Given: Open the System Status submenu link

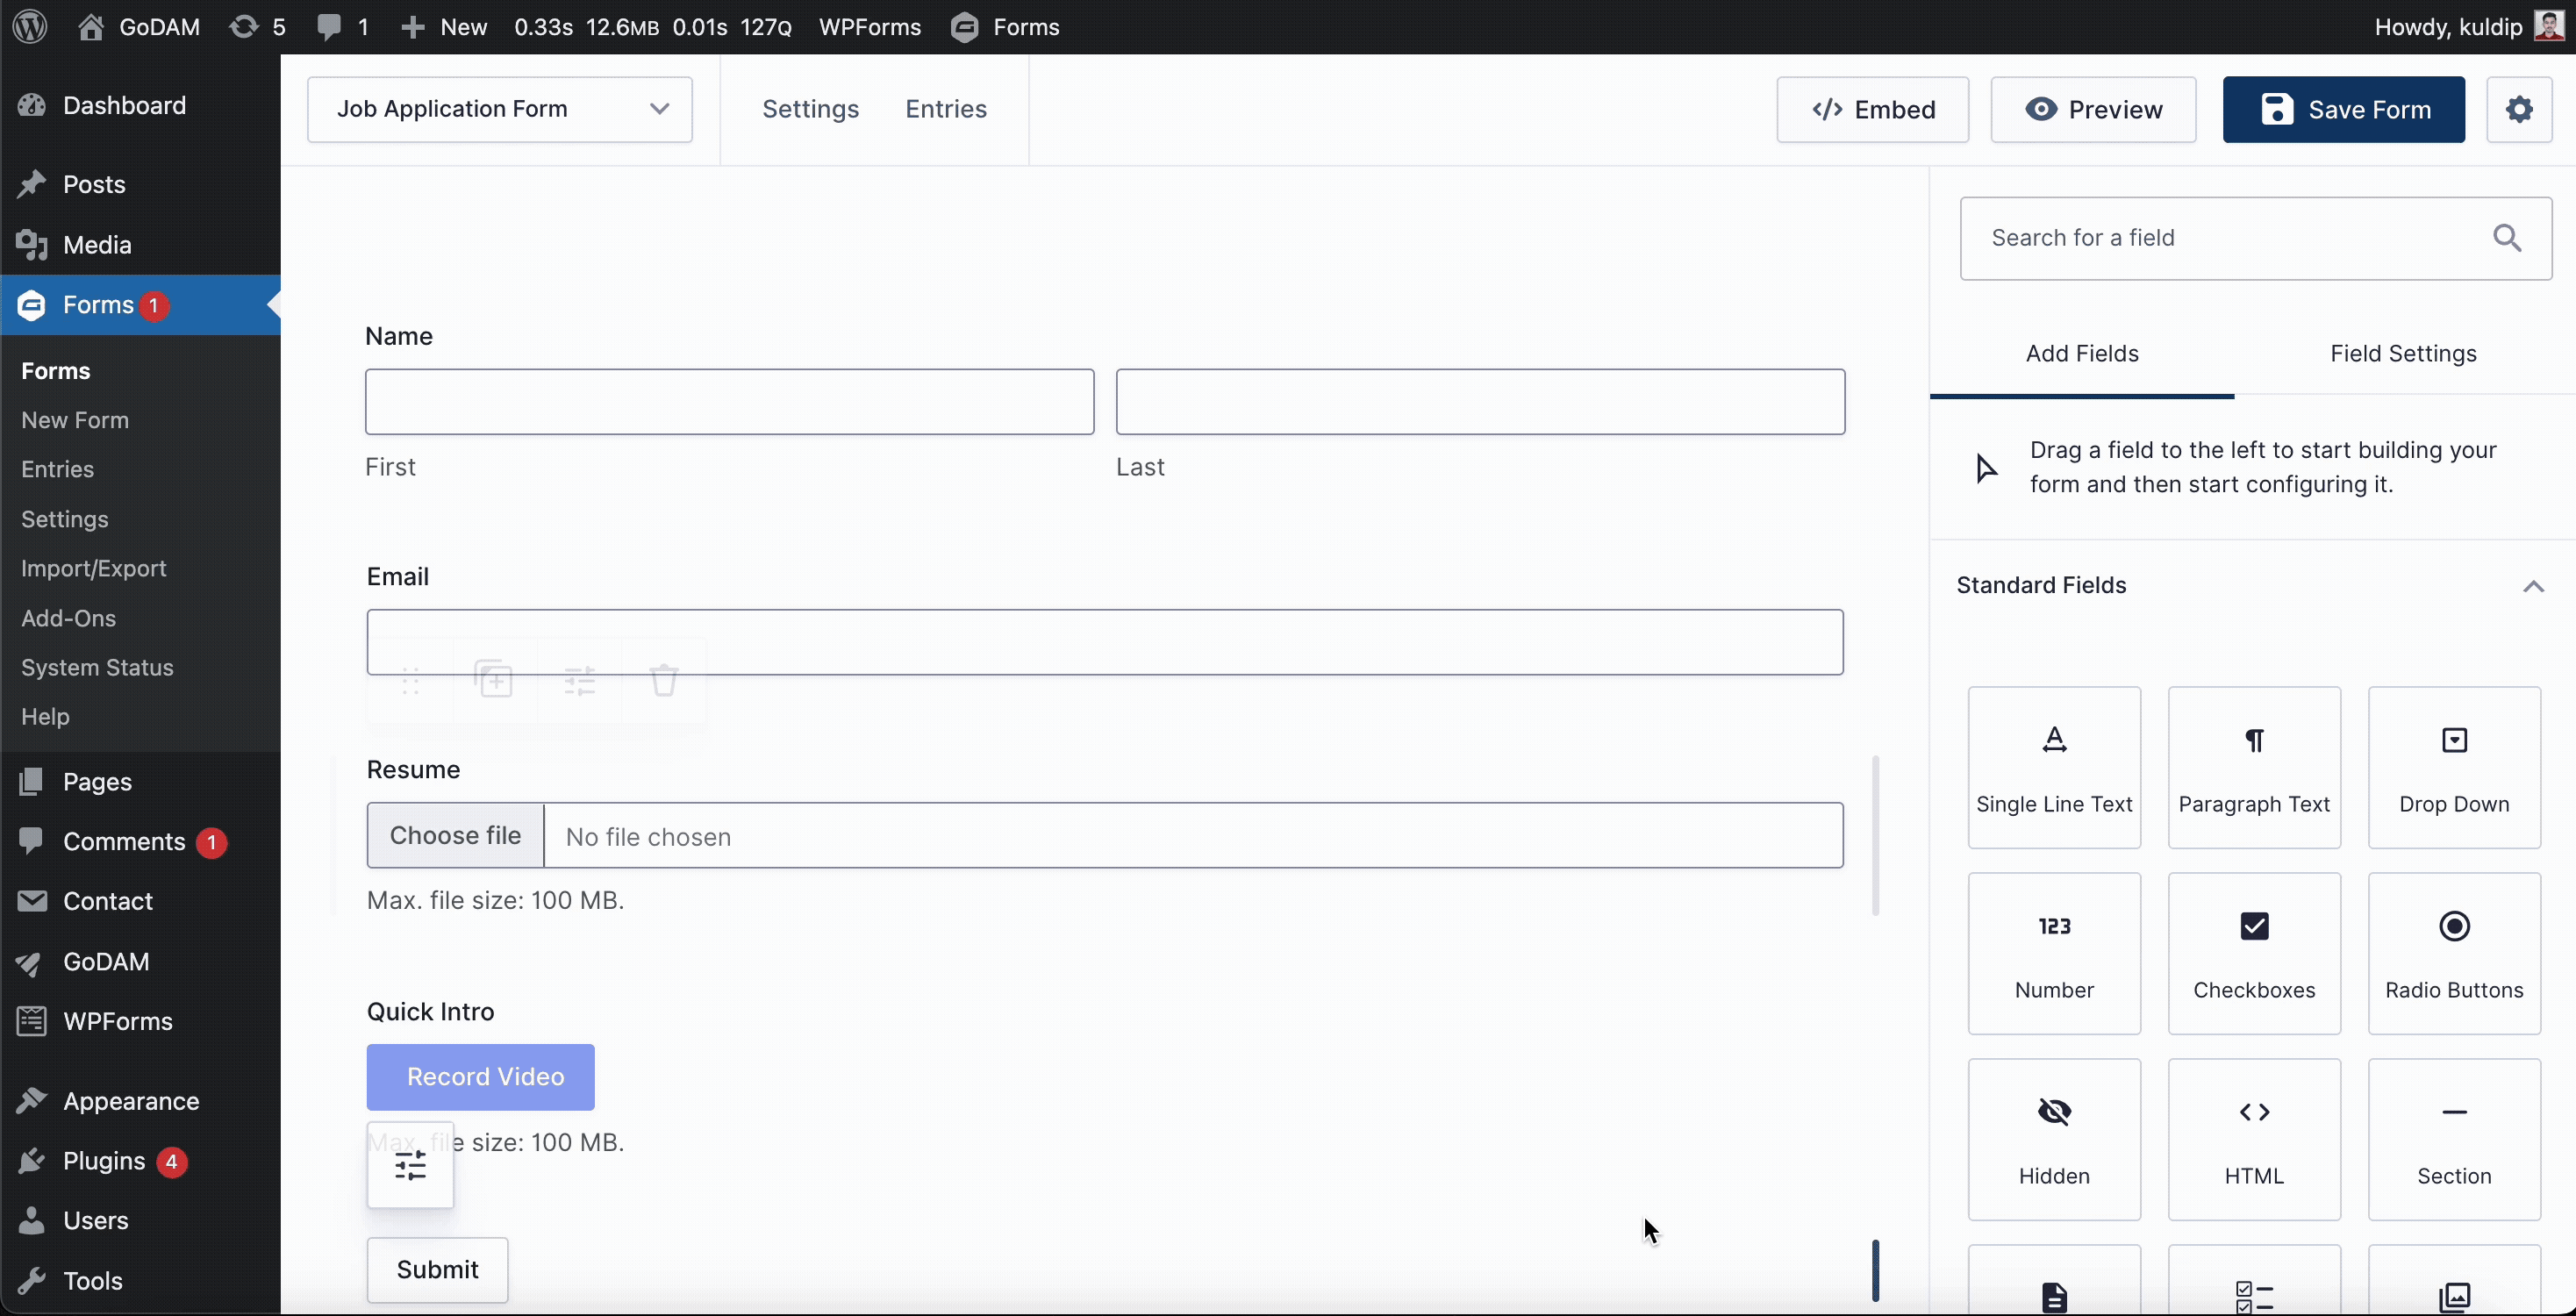Looking at the screenshot, I should click(x=97, y=667).
